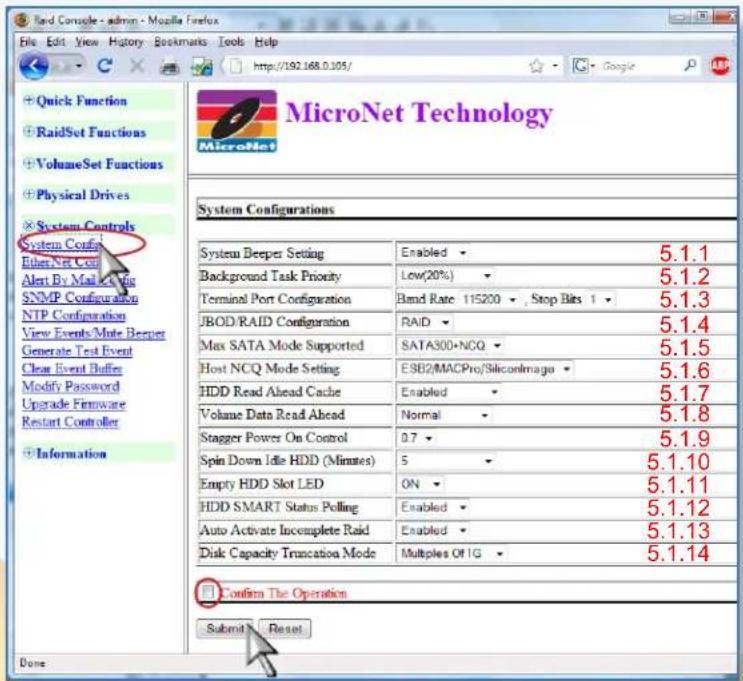
Task: Open the Disk Capacity Truncation Mode dropdown
Action: (x=453, y=554)
